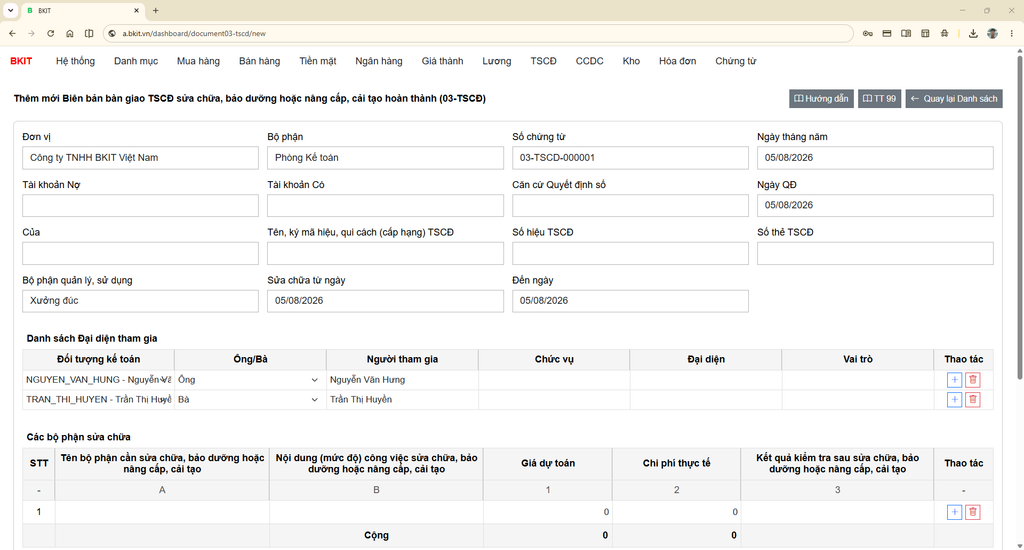Click the Hướng dẫn button
Viewport: 1024px width, 550px height.
tap(821, 99)
